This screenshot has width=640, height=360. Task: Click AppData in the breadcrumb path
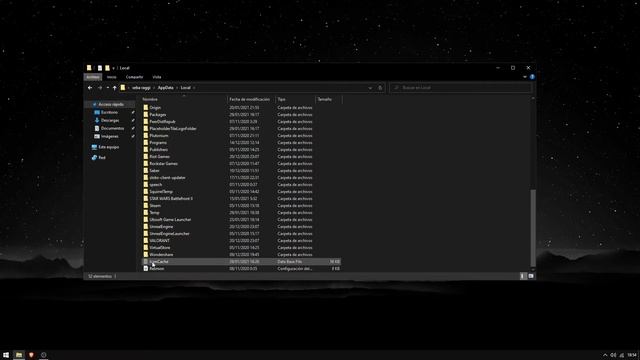point(165,88)
